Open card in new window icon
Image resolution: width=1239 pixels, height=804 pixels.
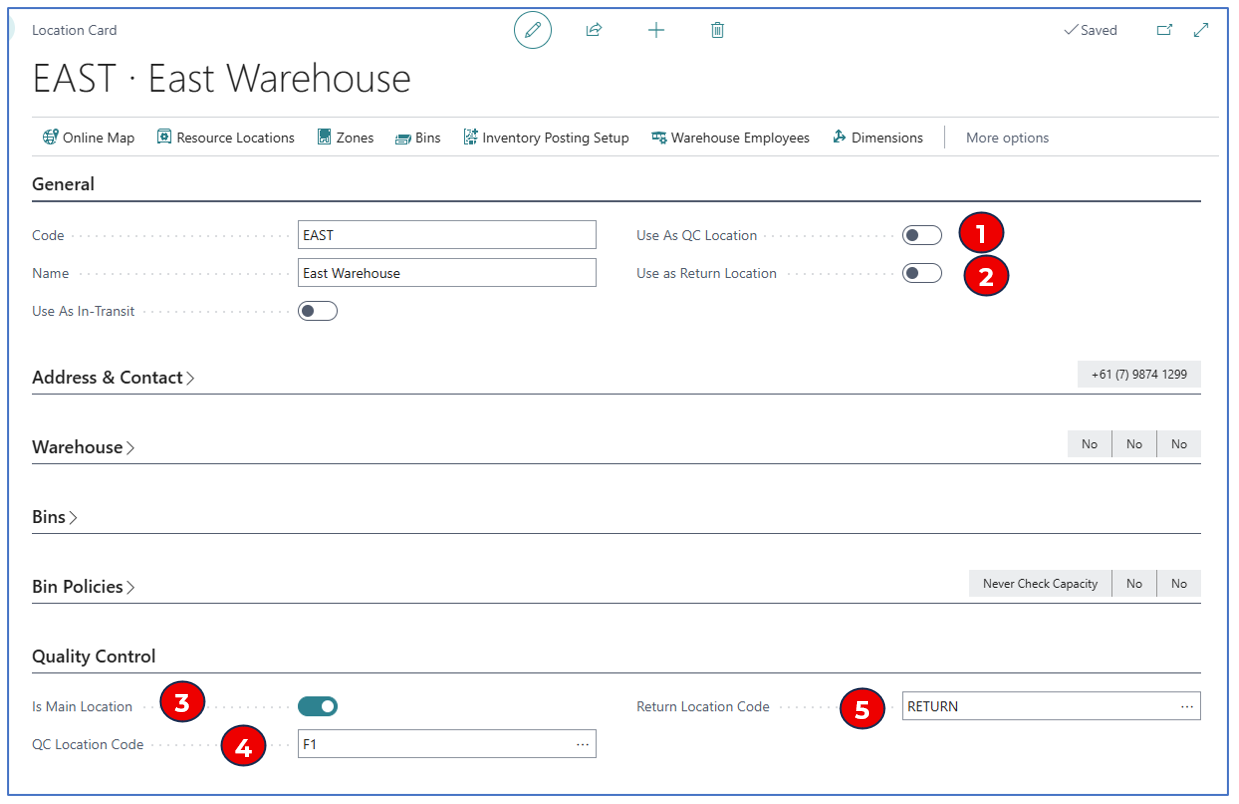[1164, 30]
